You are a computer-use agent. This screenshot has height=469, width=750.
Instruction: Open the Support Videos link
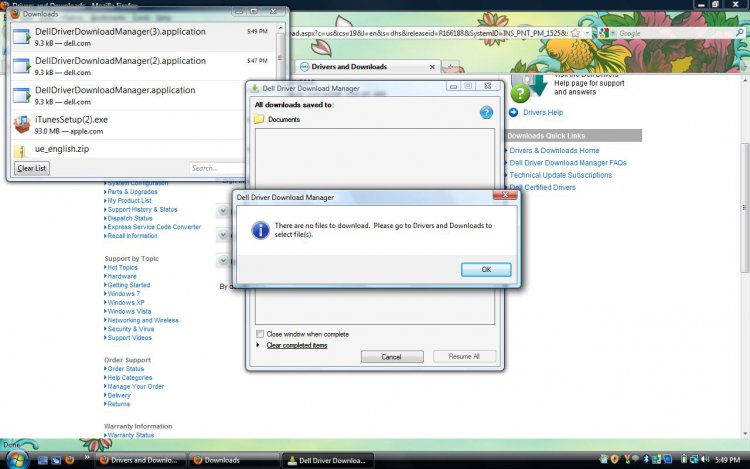pos(129,338)
